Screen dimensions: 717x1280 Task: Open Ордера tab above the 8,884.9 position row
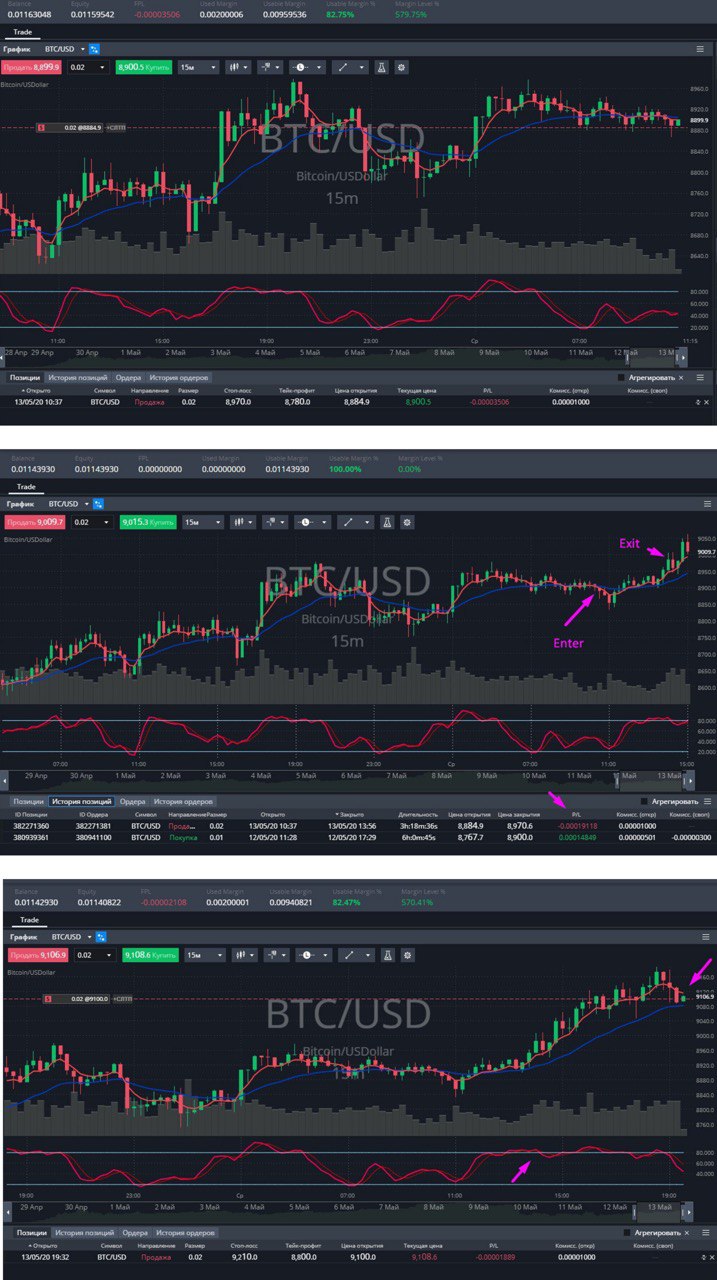(x=128, y=378)
